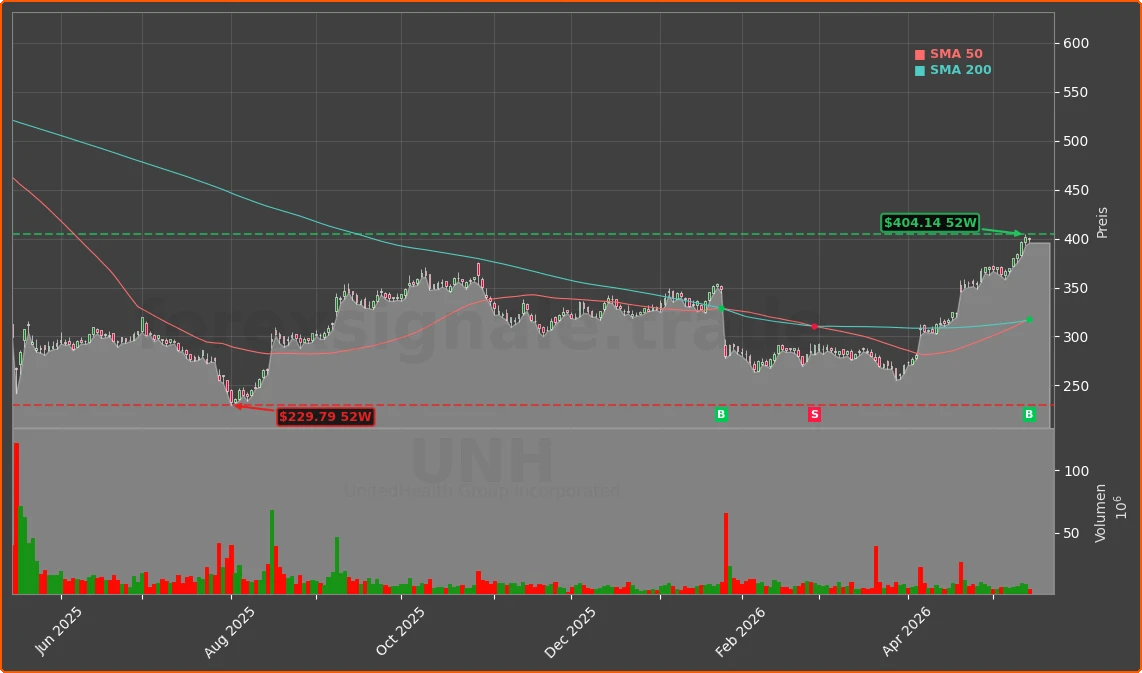Click the 300 price axis tick
1142x673 pixels.
tap(1076, 337)
